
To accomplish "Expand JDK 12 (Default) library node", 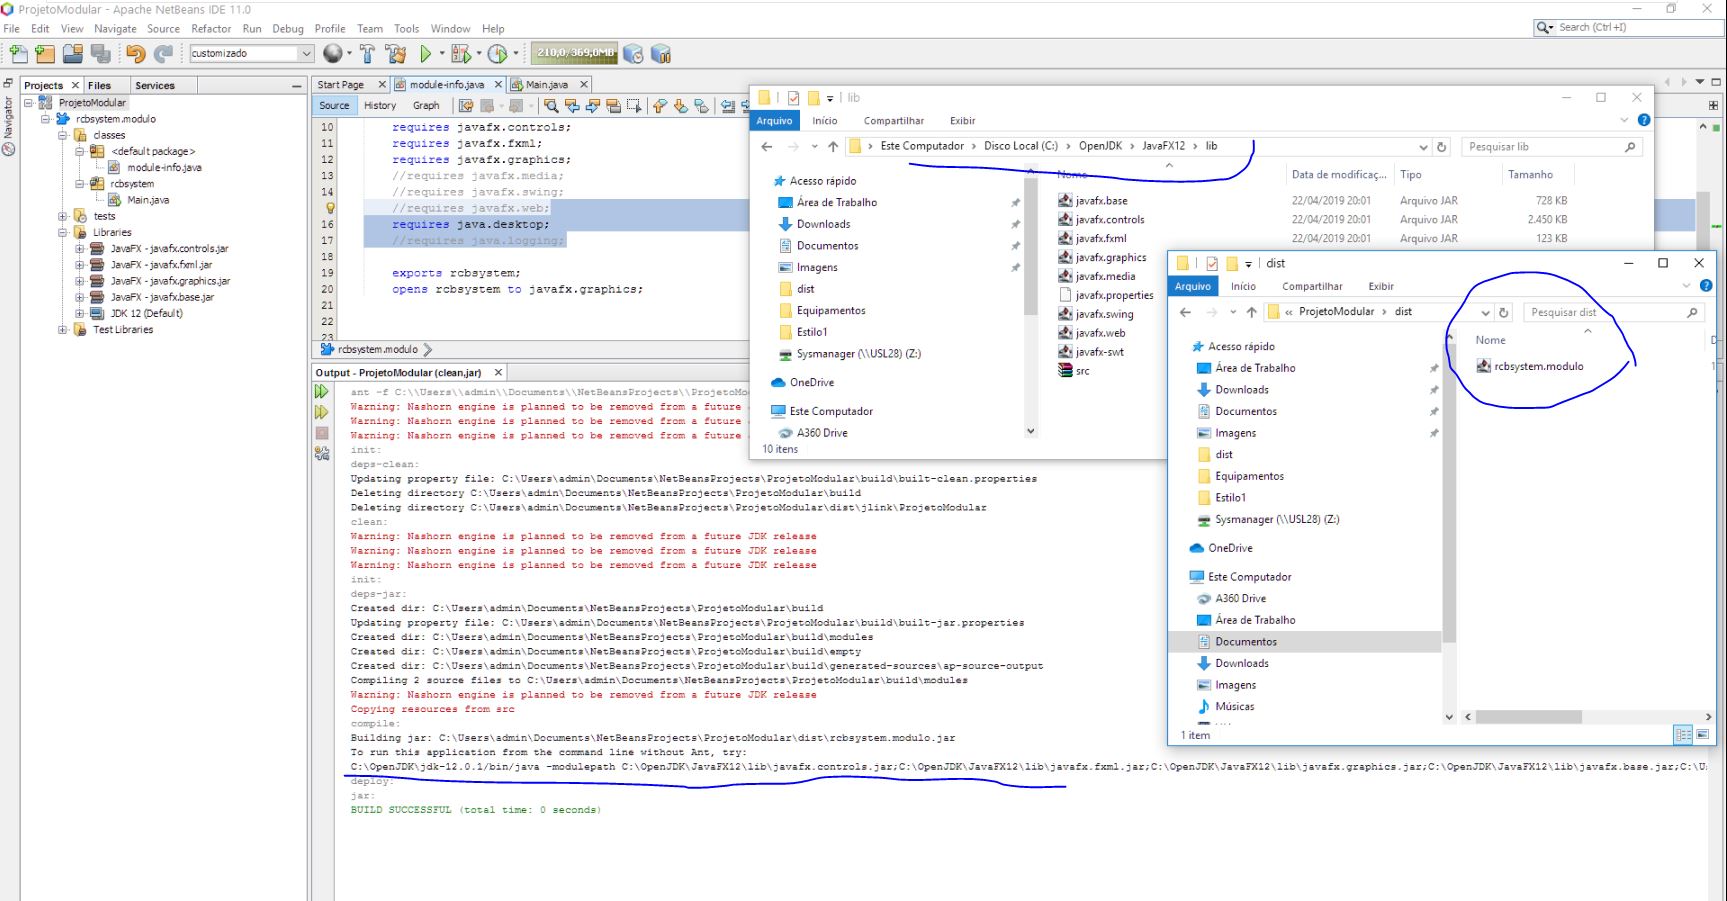I will 80,313.
